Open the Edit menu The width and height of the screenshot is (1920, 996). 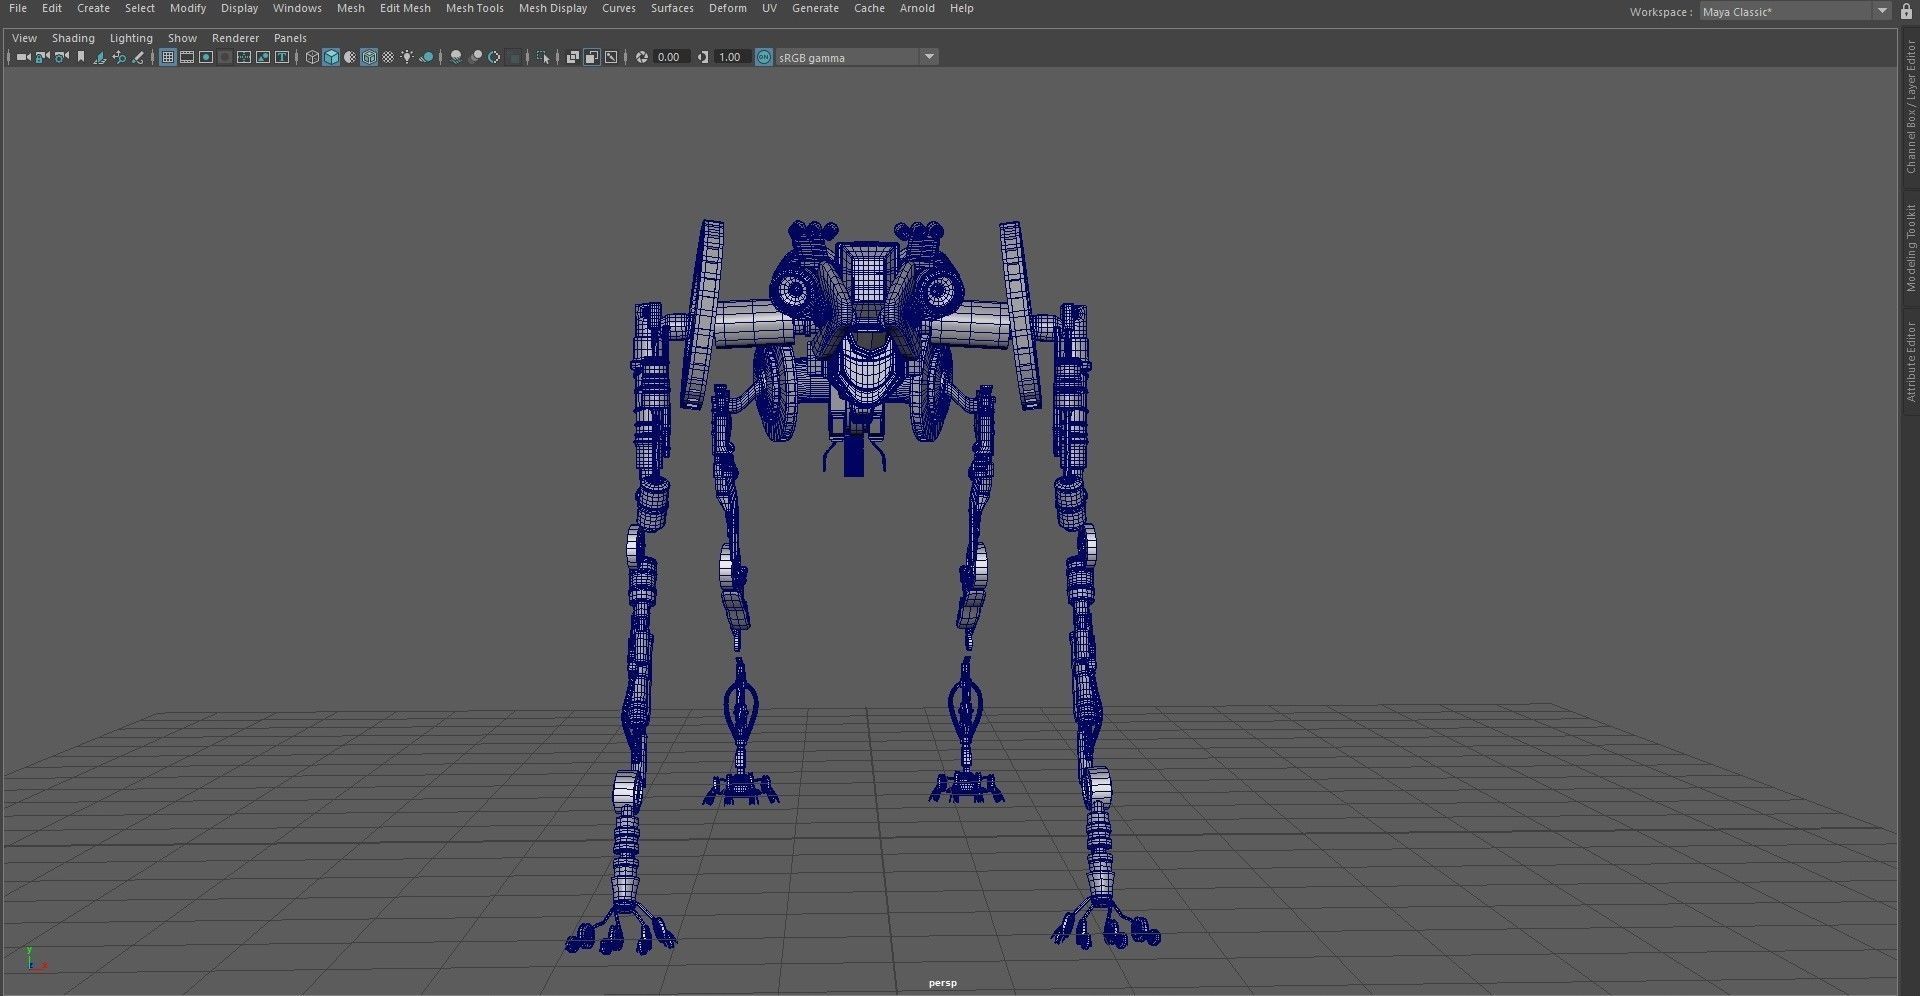(x=52, y=8)
